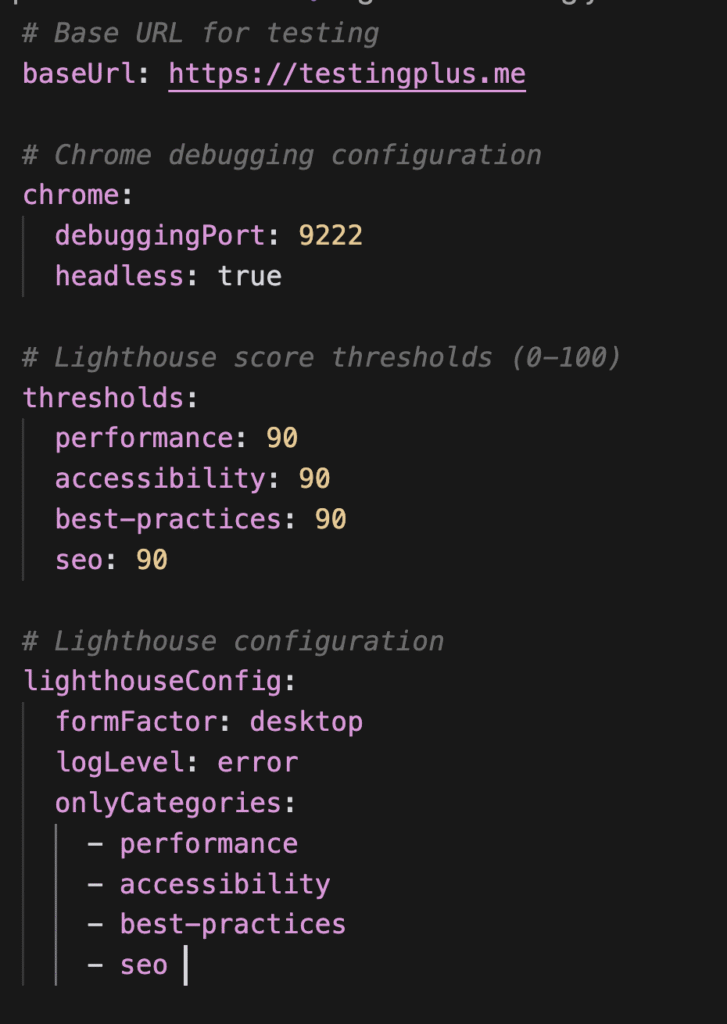Viewport: 727px width, 1024px height.
Task: Click the headless value true
Action: (x=249, y=276)
